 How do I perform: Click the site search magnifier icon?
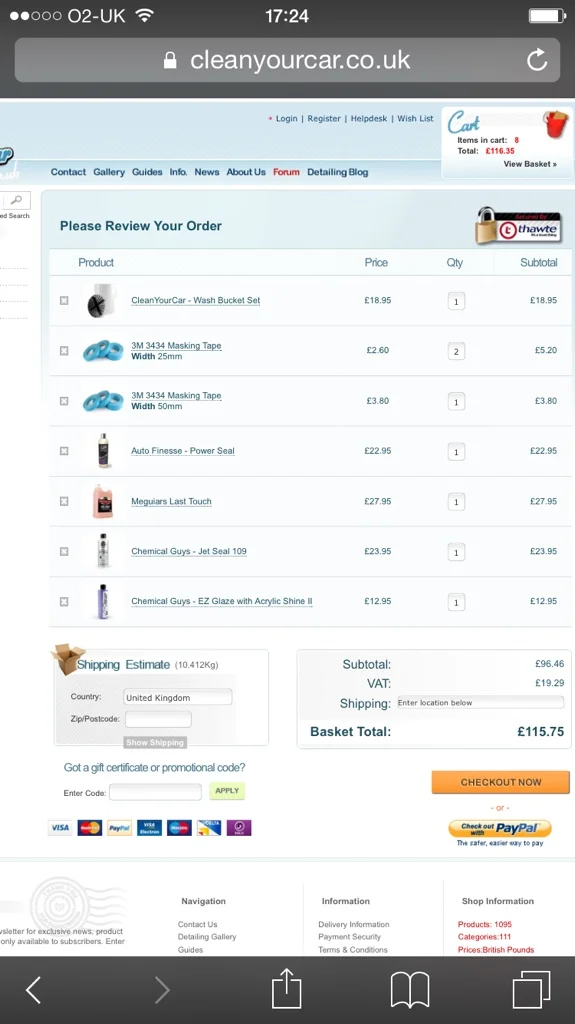(x=16, y=200)
